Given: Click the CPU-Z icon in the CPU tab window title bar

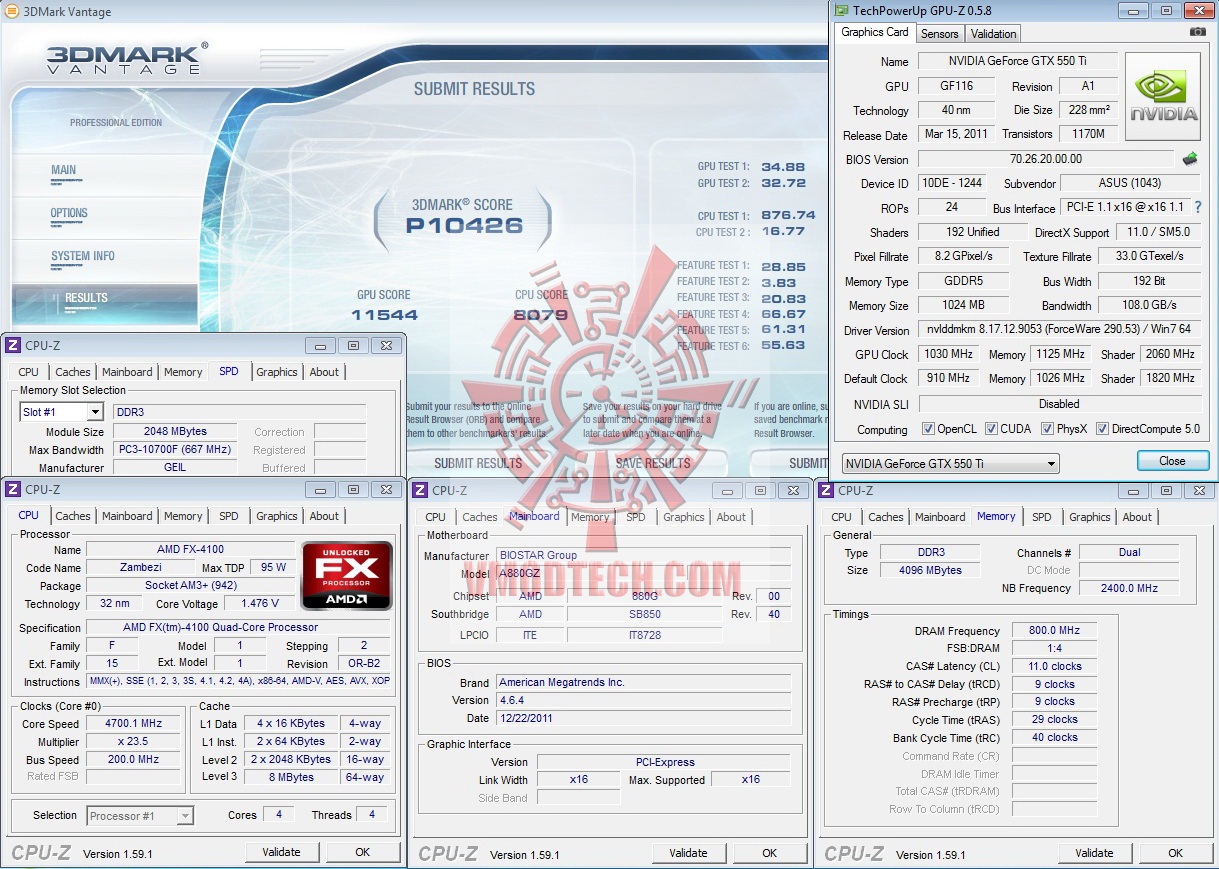Looking at the screenshot, I should (13, 489).
